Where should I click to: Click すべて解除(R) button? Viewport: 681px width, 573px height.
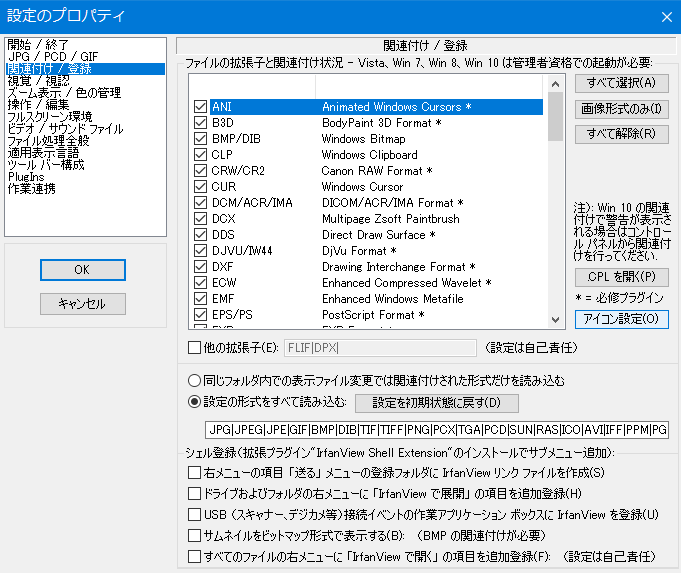[621, 134]
